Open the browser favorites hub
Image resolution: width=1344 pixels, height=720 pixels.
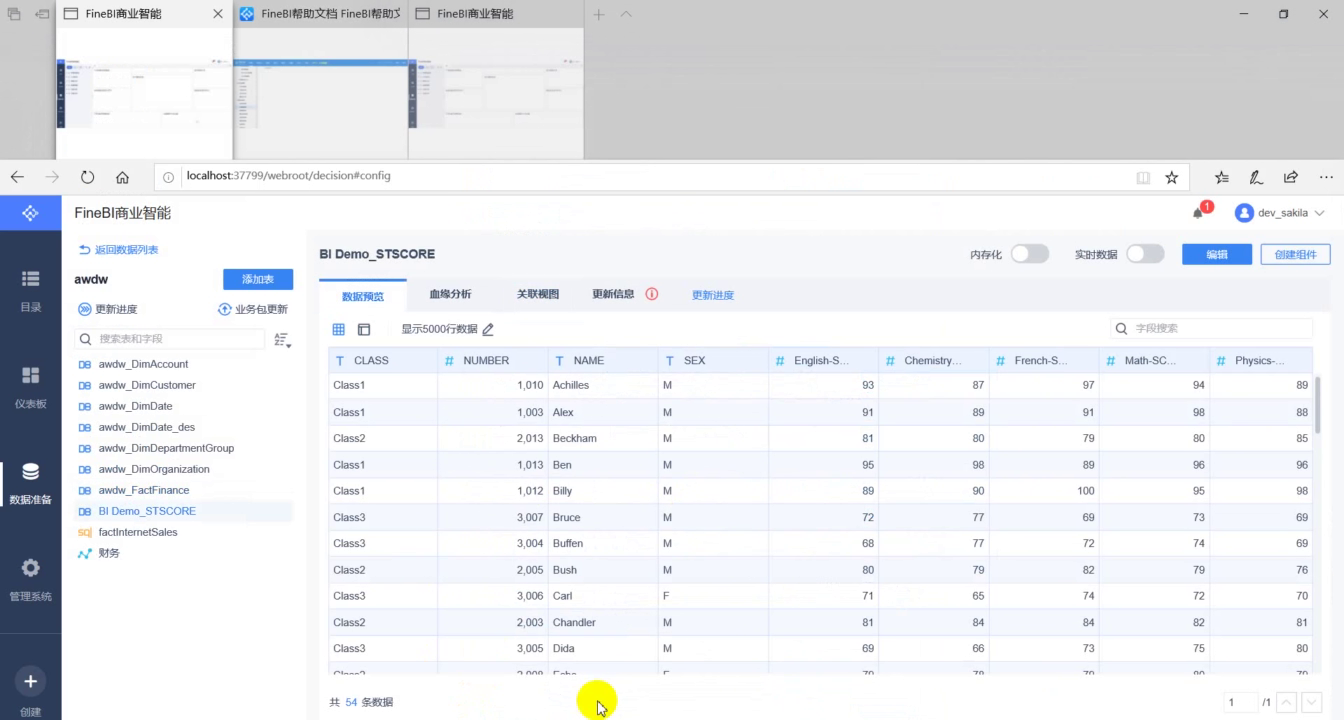[1222, 177]
